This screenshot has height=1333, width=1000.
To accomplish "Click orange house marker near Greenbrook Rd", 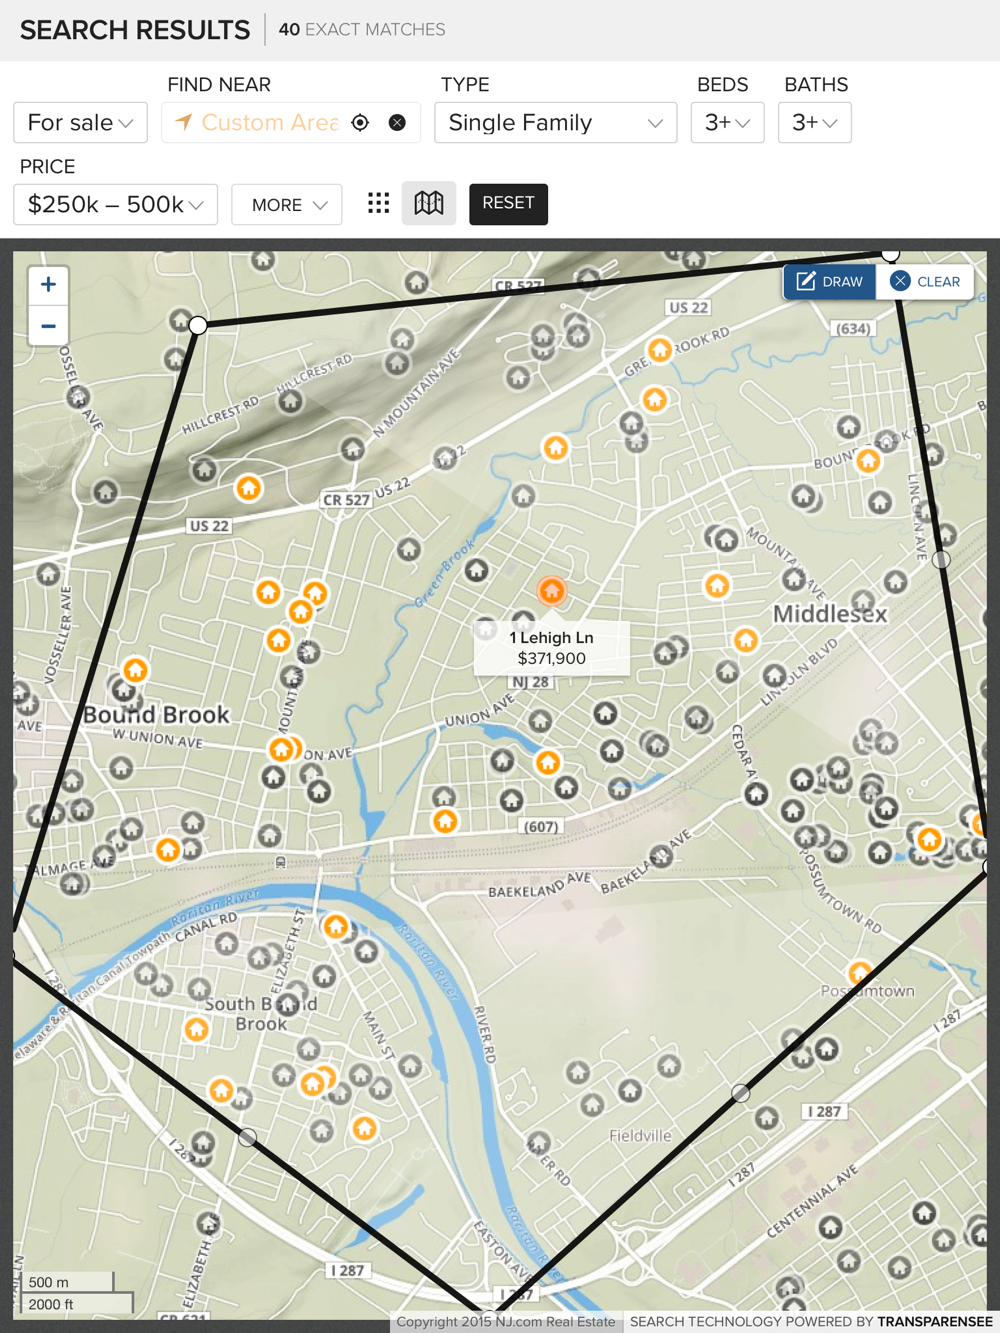I will (x=659, y=350).
